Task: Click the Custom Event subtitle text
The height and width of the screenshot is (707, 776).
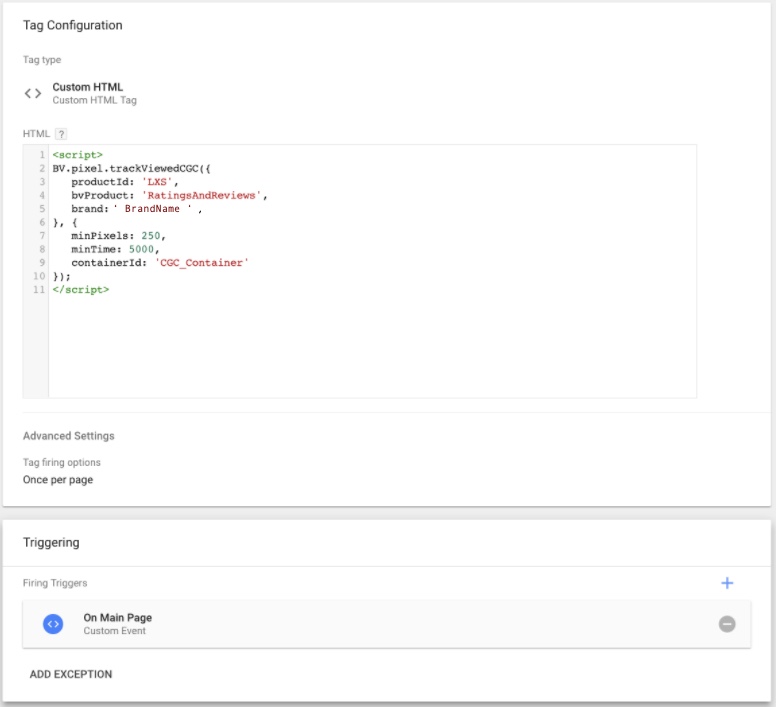Action: [x=114, y=631]
